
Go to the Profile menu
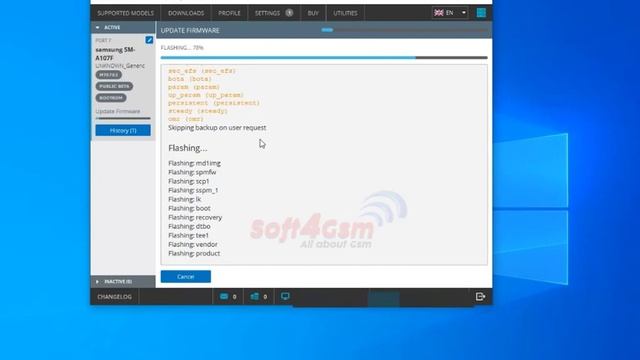point(229,13)
